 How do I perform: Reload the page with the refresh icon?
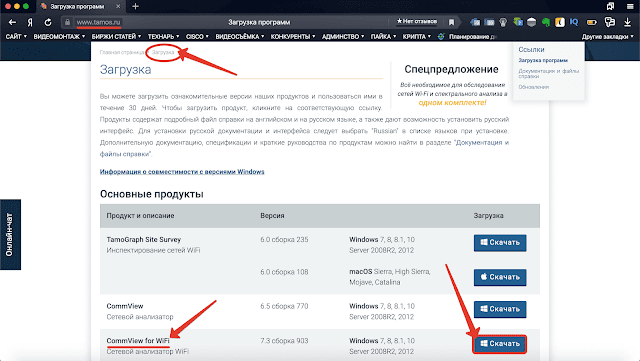click(48, 22)
